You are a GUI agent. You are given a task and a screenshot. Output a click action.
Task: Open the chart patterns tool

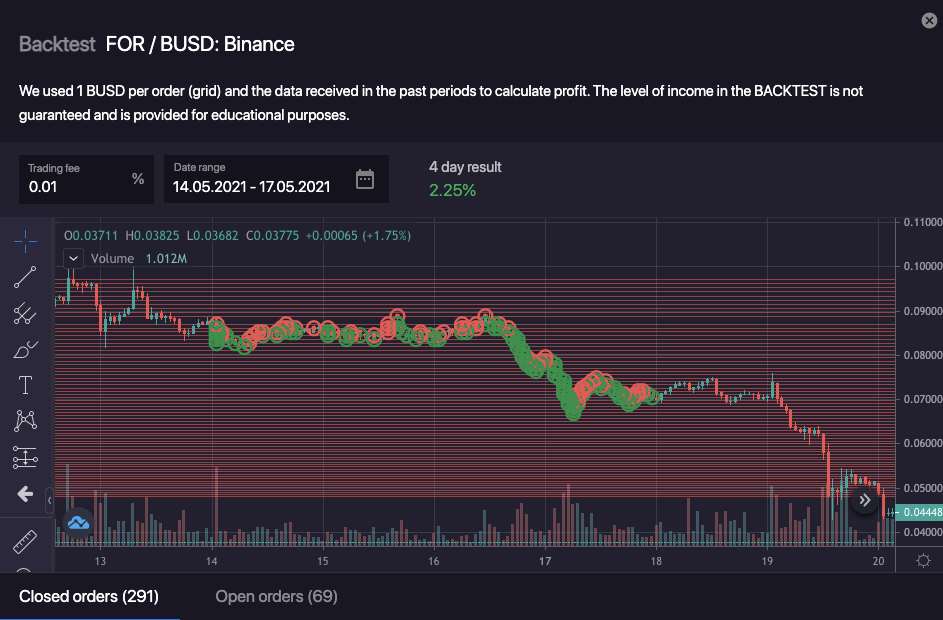(26, 422)
